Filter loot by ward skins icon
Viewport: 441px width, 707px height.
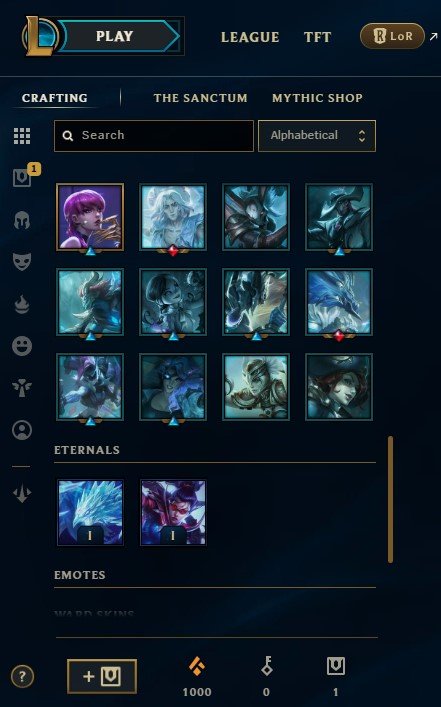coord(22,388)
